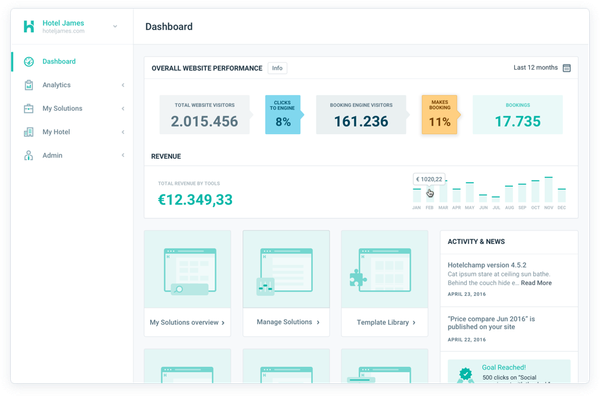Click the APRIL 22, 2016 date text

466,340
